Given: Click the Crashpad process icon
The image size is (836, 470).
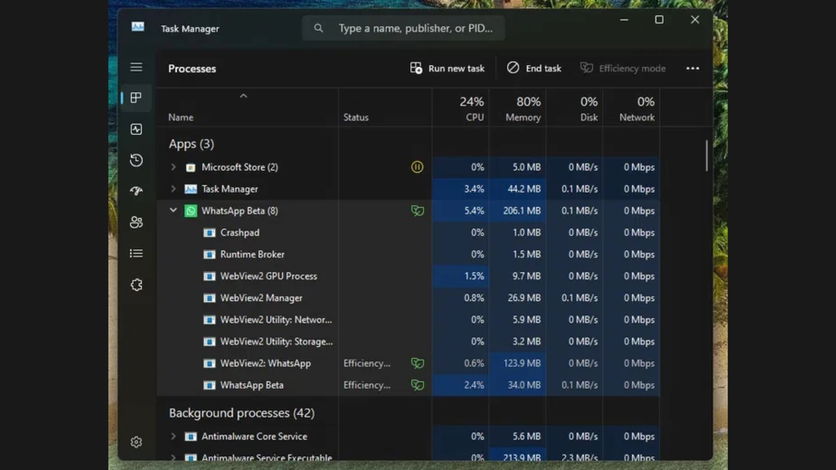Looking at the screenshot, I should click(210, 232).
